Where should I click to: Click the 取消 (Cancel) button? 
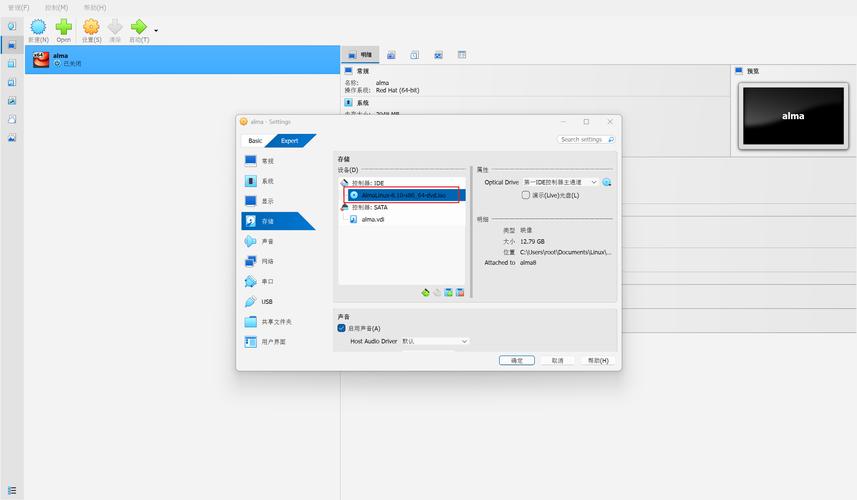tap(557, 360)
